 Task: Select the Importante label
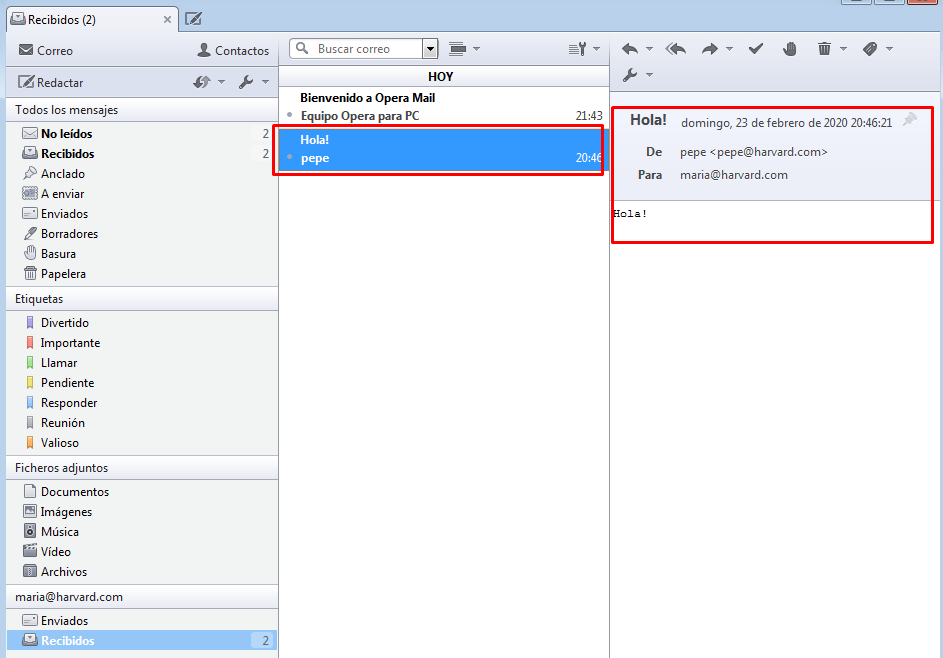70,343
